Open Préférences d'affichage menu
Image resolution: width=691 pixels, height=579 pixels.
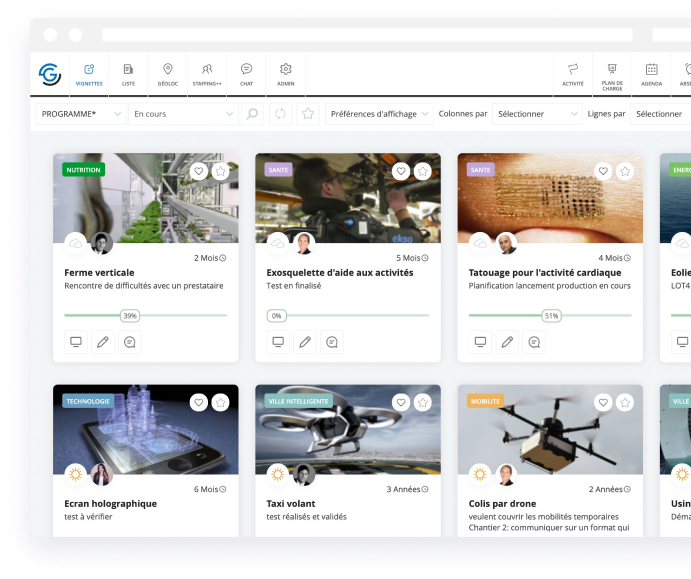point(380,114)
